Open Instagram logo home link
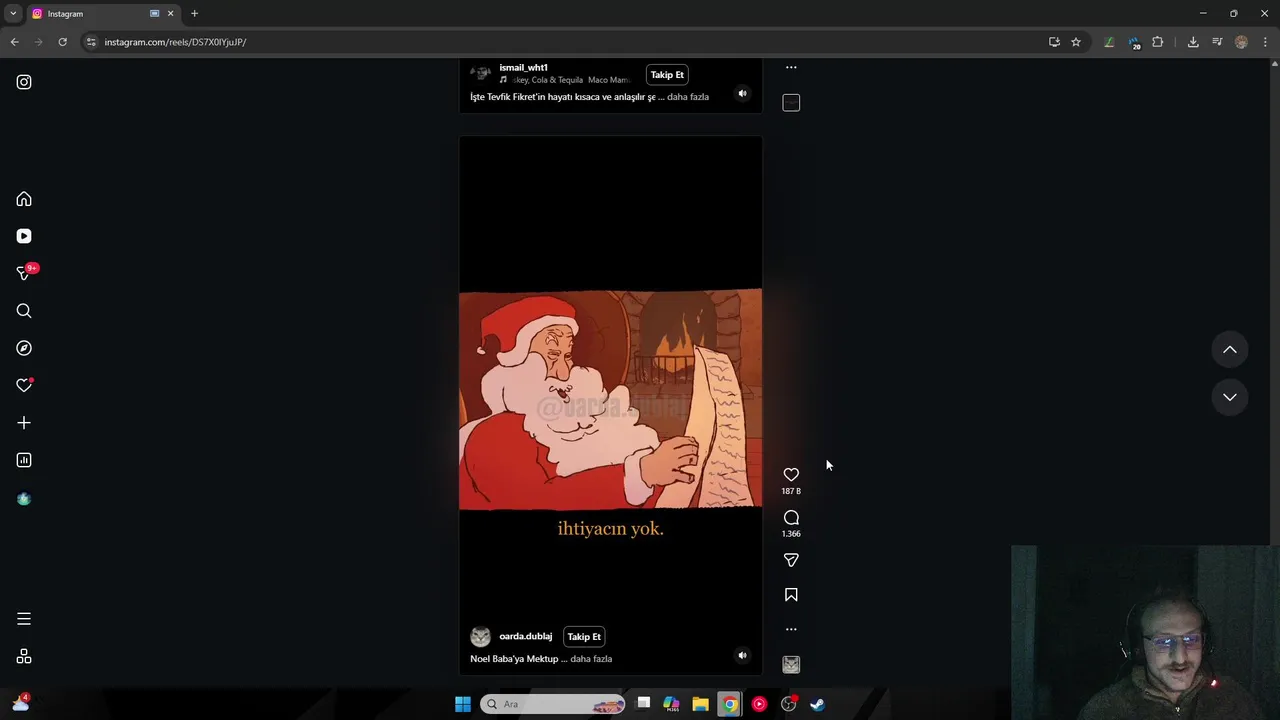This screenshot has width=1280, height=720. [24, 82]
